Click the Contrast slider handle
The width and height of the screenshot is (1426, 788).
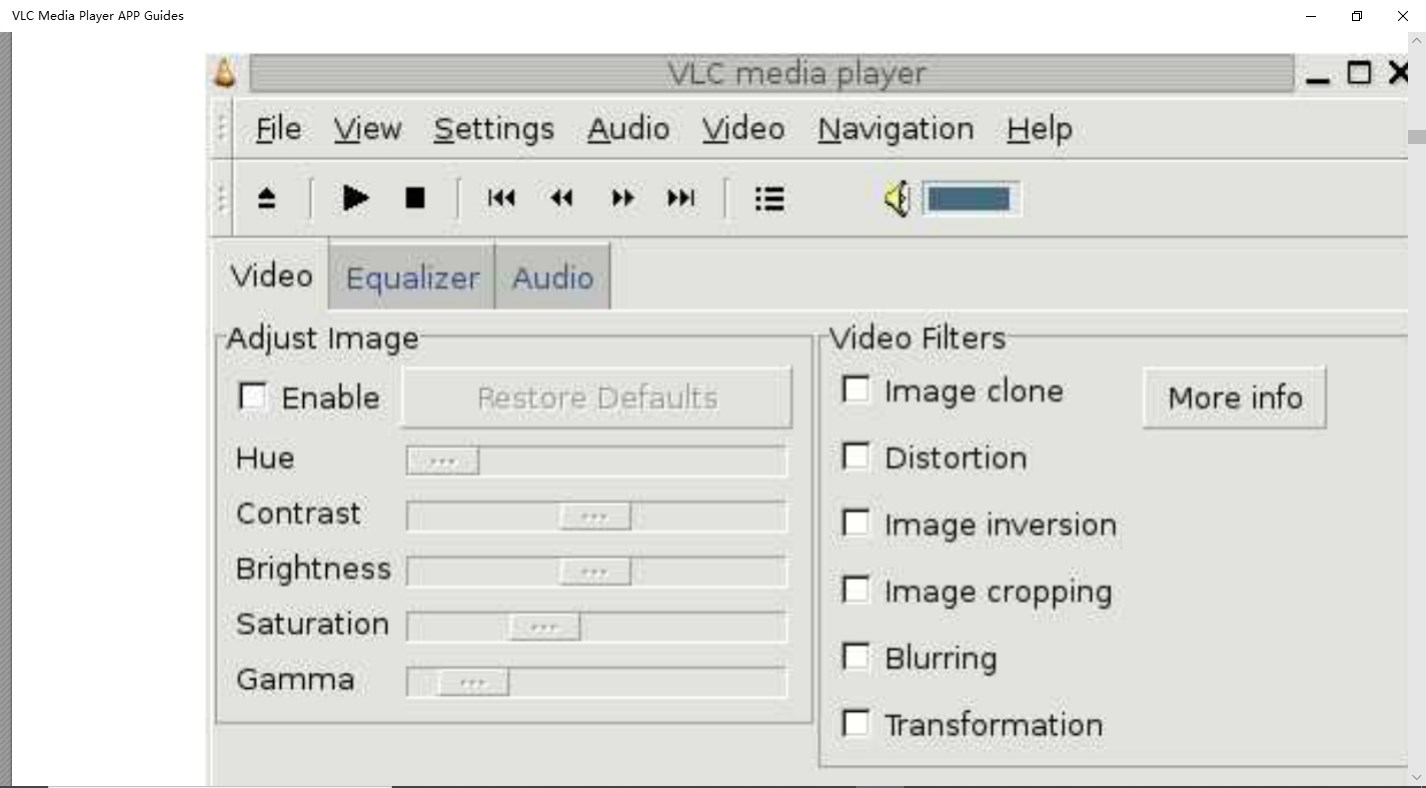(594, 517)
